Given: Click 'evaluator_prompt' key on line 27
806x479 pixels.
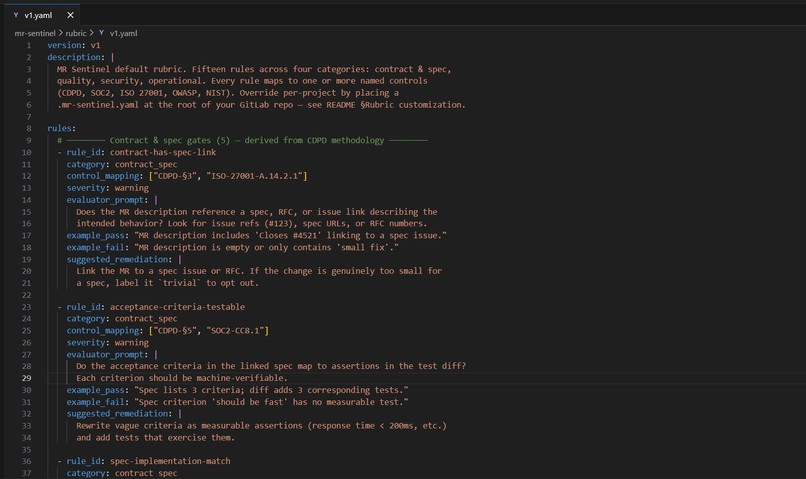Looking at the screenshot, I should pos(105,354).
